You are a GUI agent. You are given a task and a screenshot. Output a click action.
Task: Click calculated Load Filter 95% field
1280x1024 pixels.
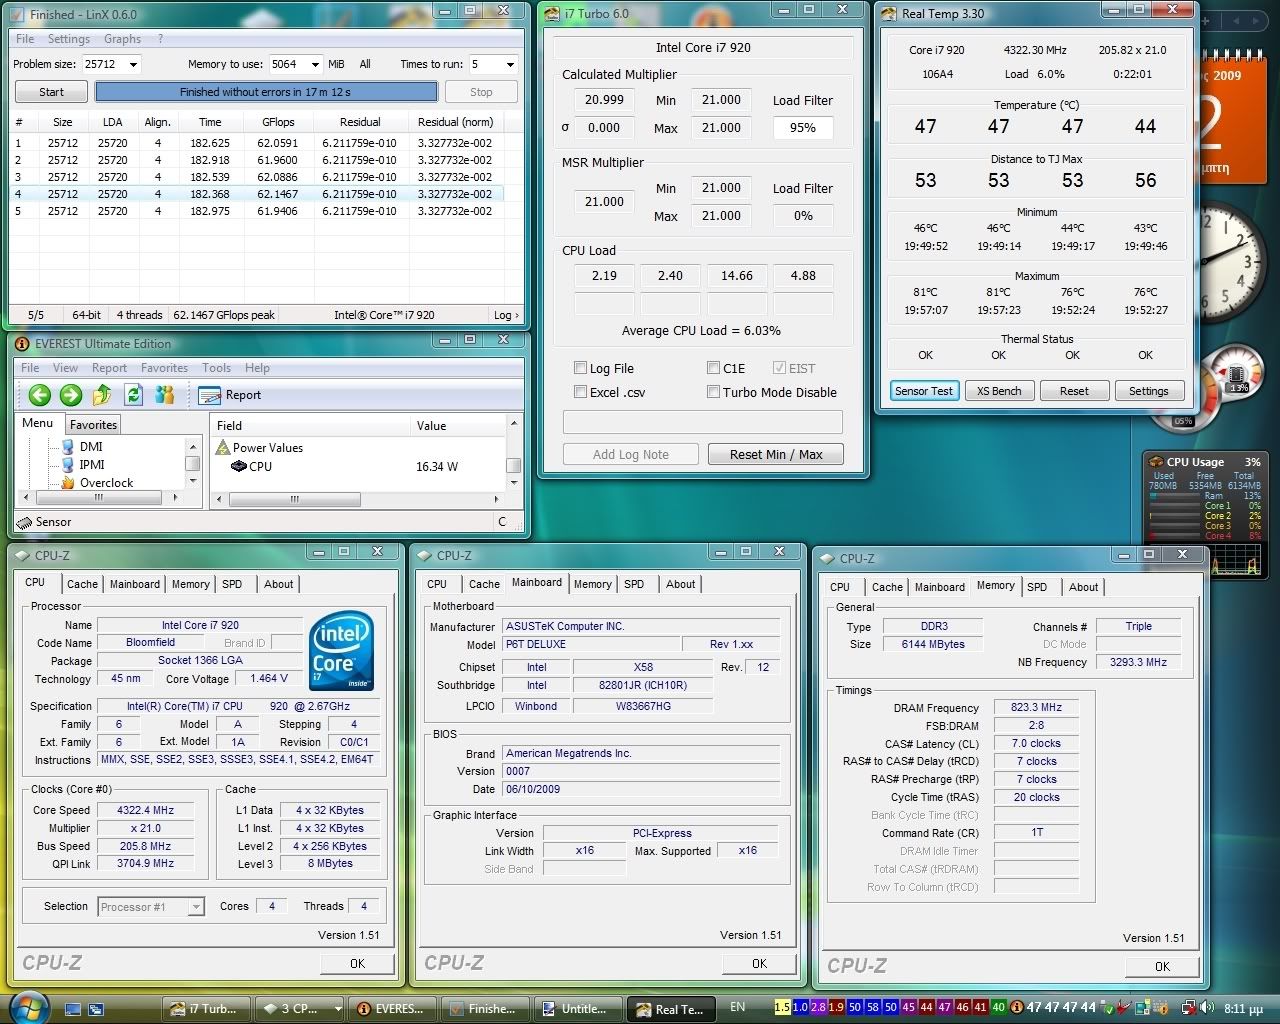[803, 128]
